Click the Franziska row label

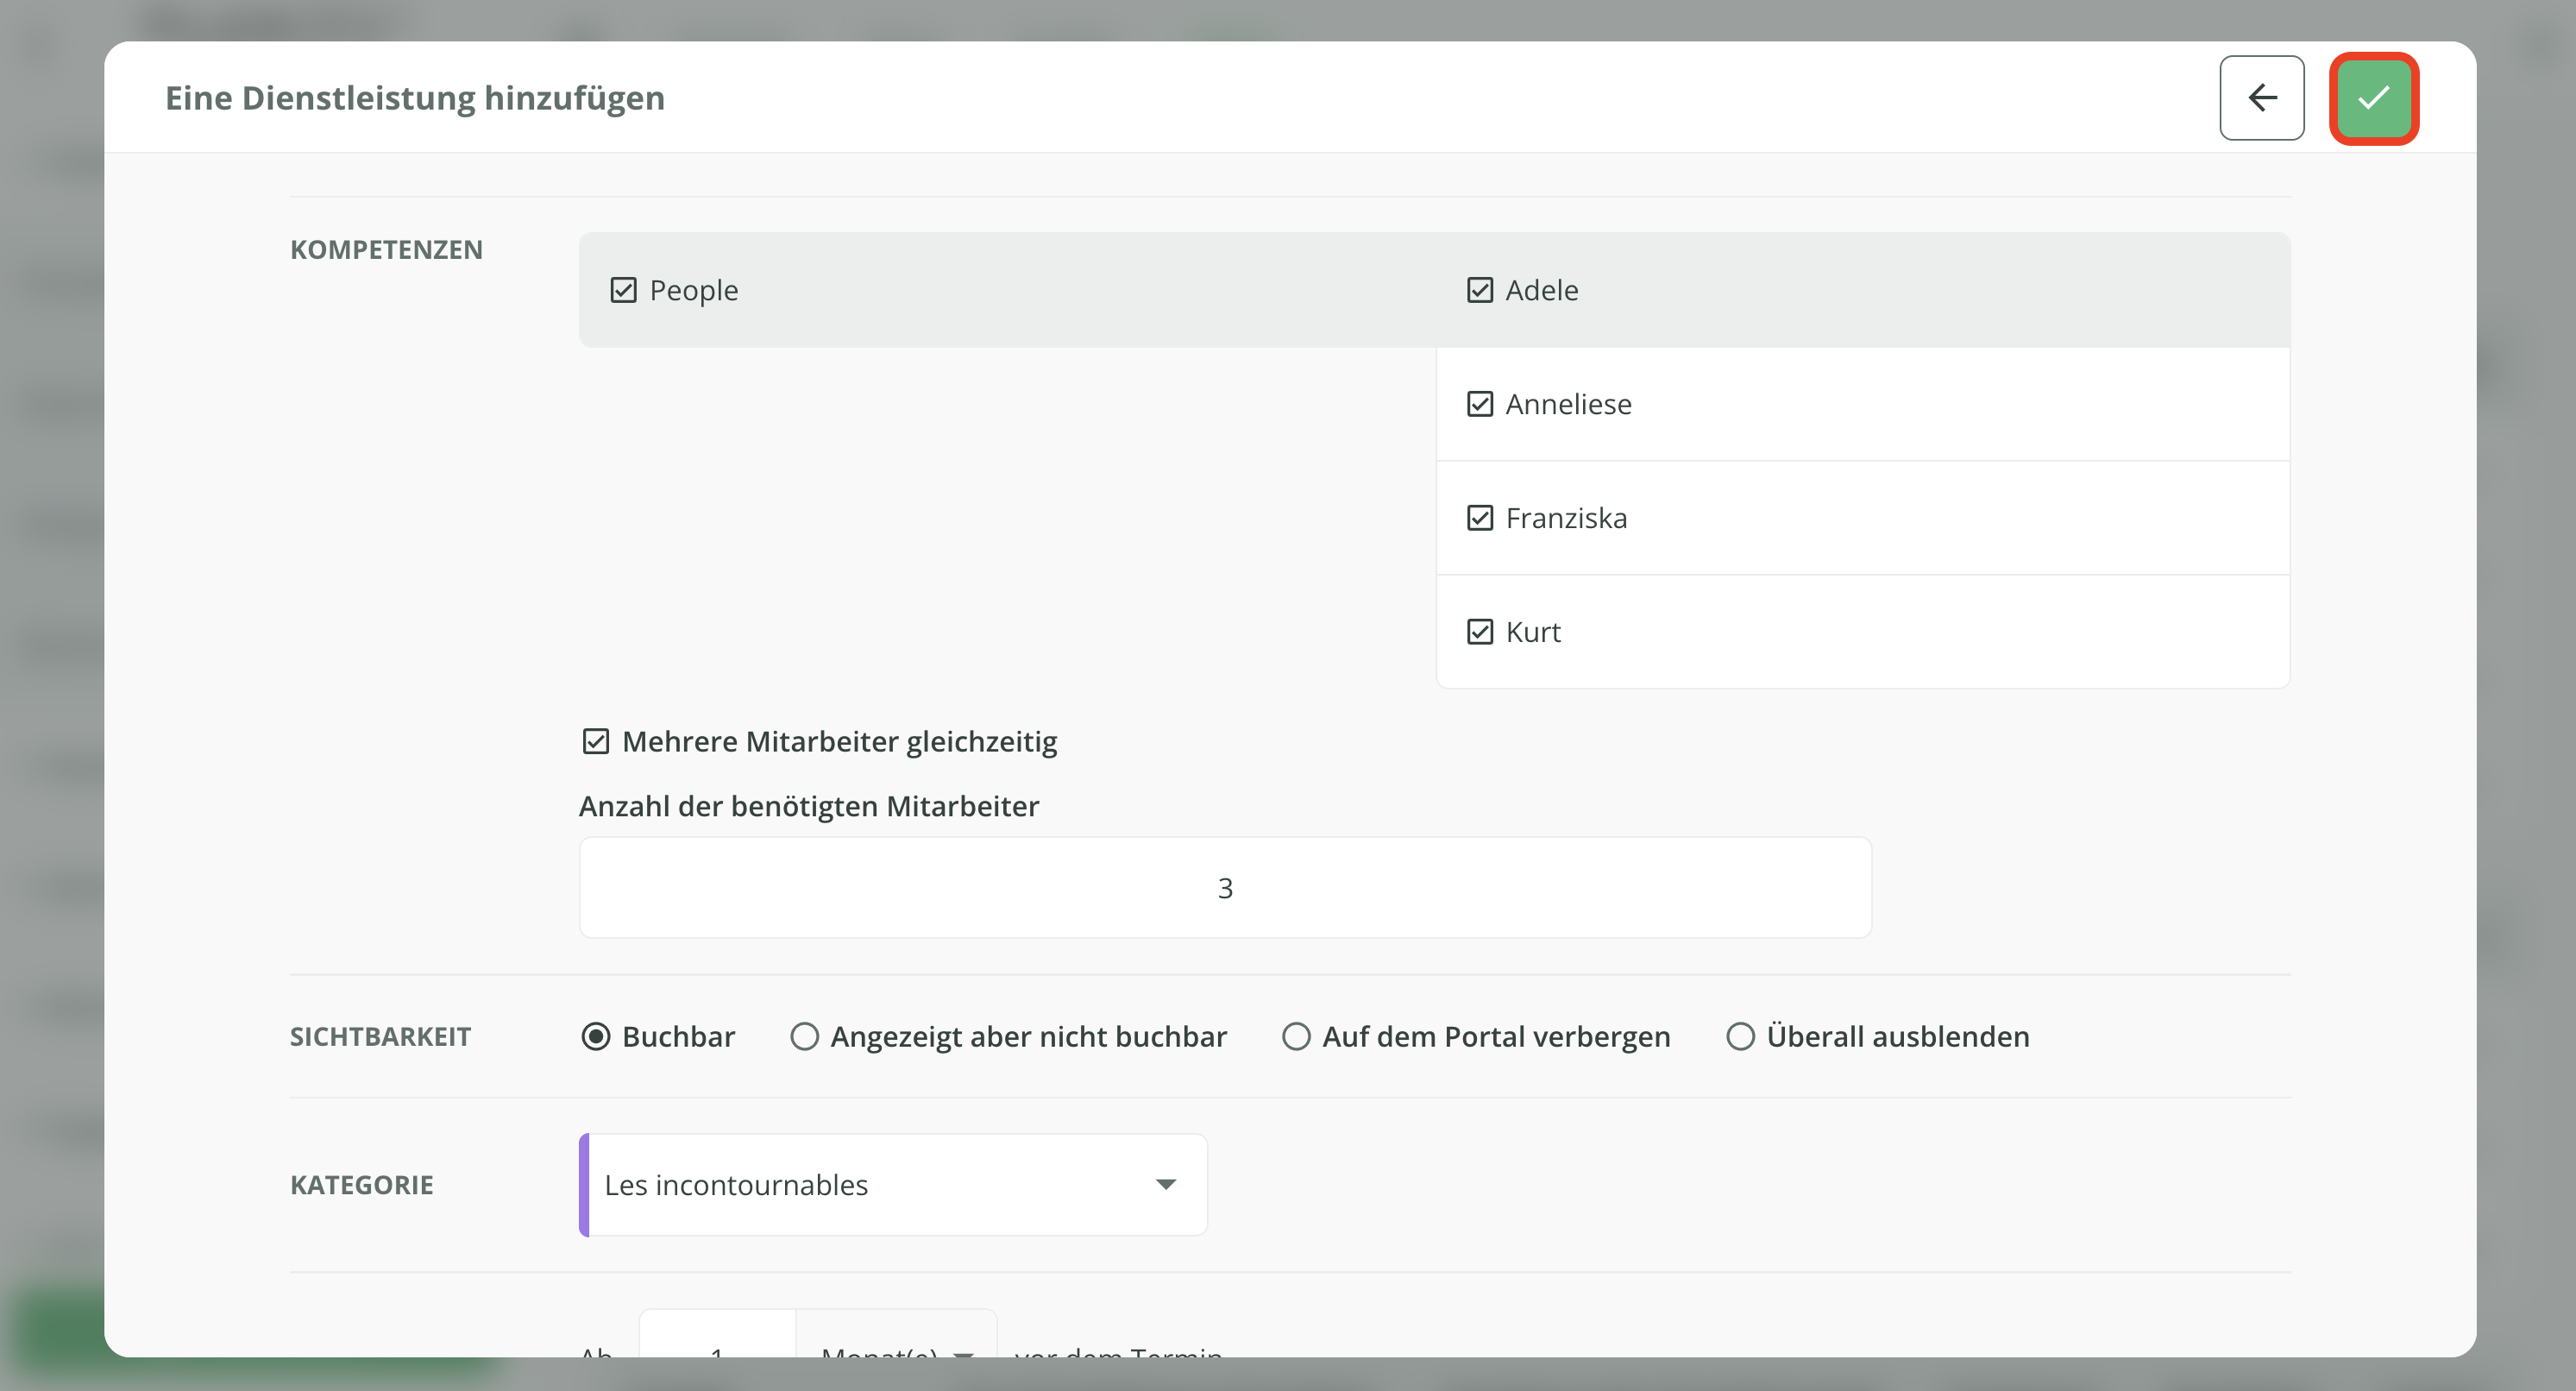1566,518
